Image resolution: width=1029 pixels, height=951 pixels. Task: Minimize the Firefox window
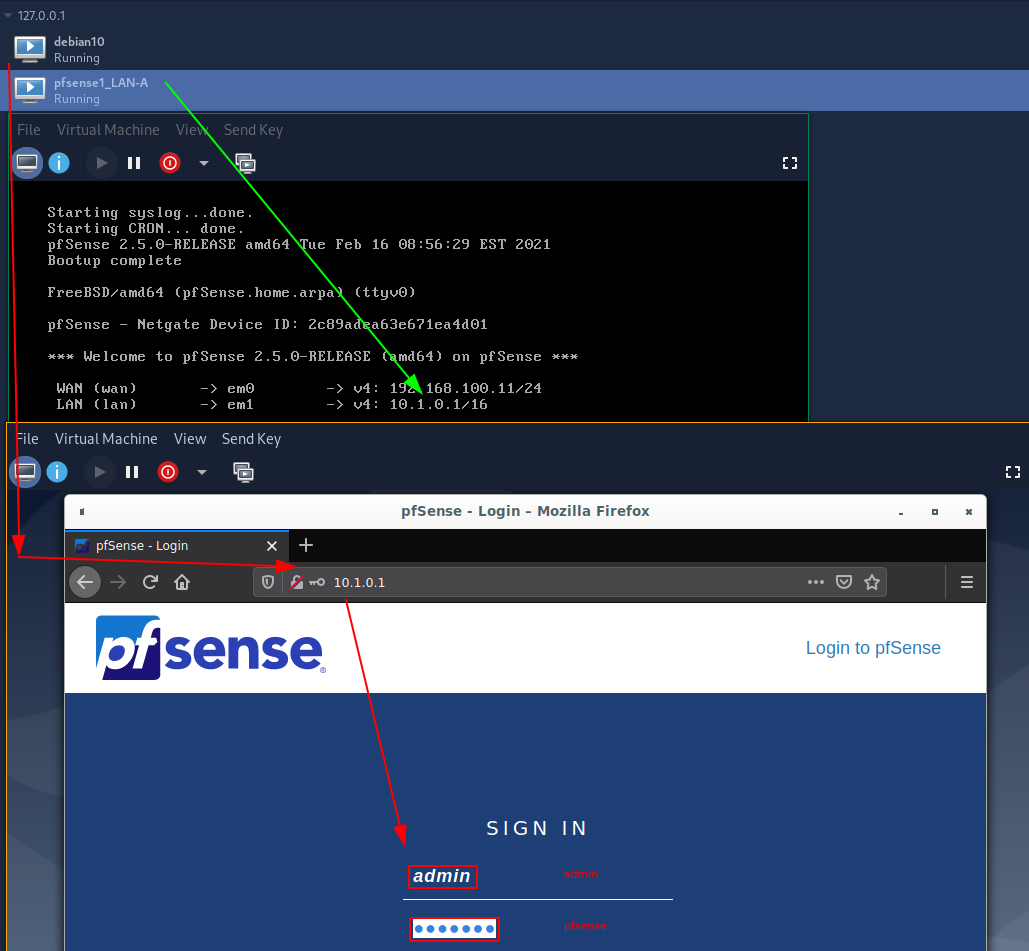901,512
